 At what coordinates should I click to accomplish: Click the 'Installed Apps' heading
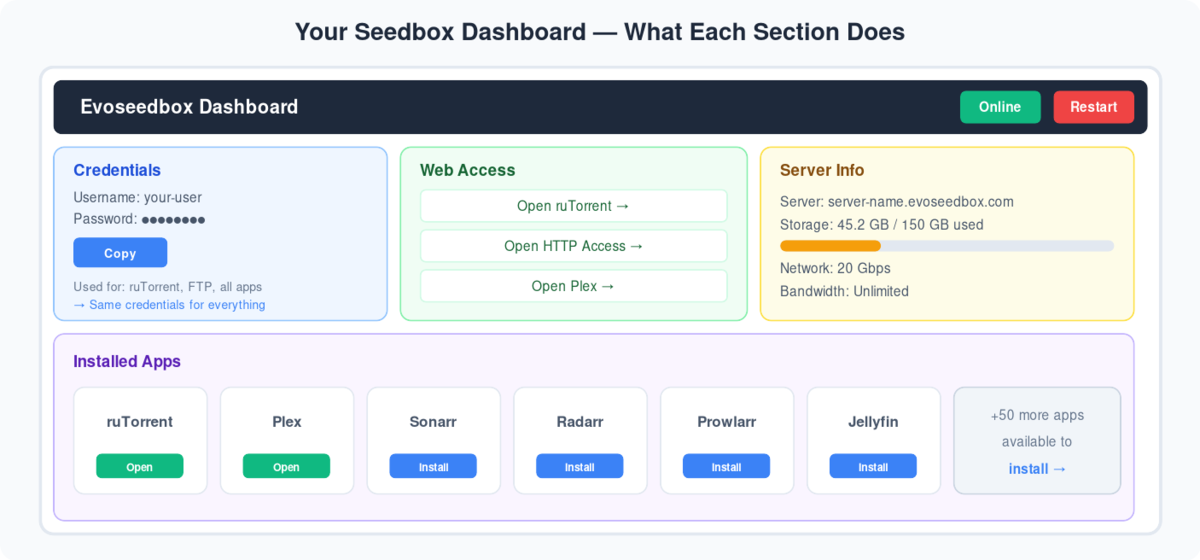point(127,361)
